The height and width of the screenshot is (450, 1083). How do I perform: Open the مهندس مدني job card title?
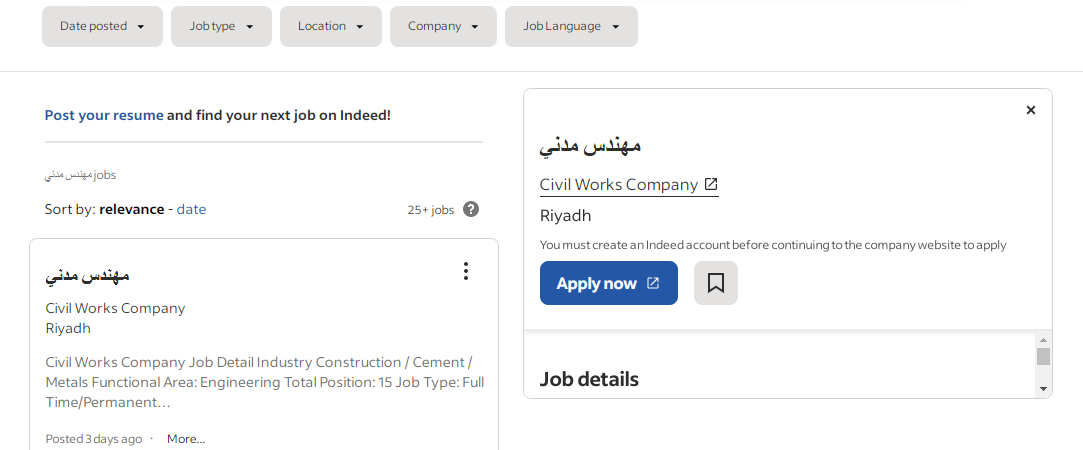88,275
